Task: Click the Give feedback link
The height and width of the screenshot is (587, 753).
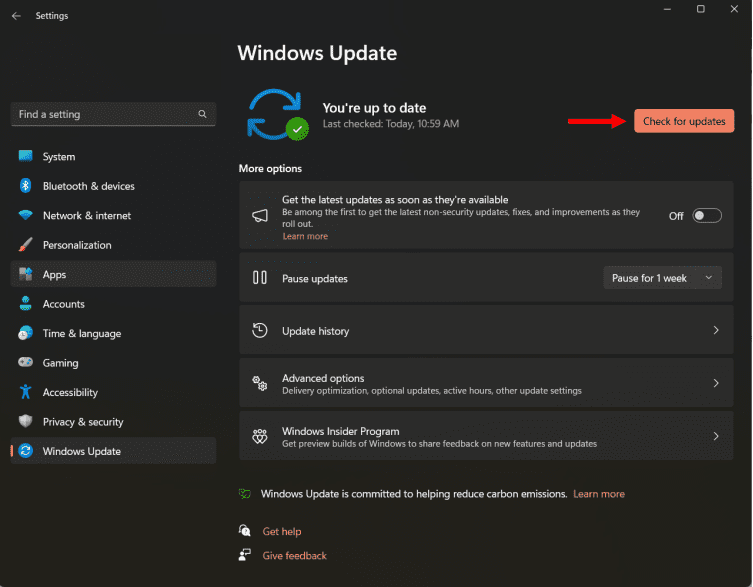Action: (x=294, y=555)
